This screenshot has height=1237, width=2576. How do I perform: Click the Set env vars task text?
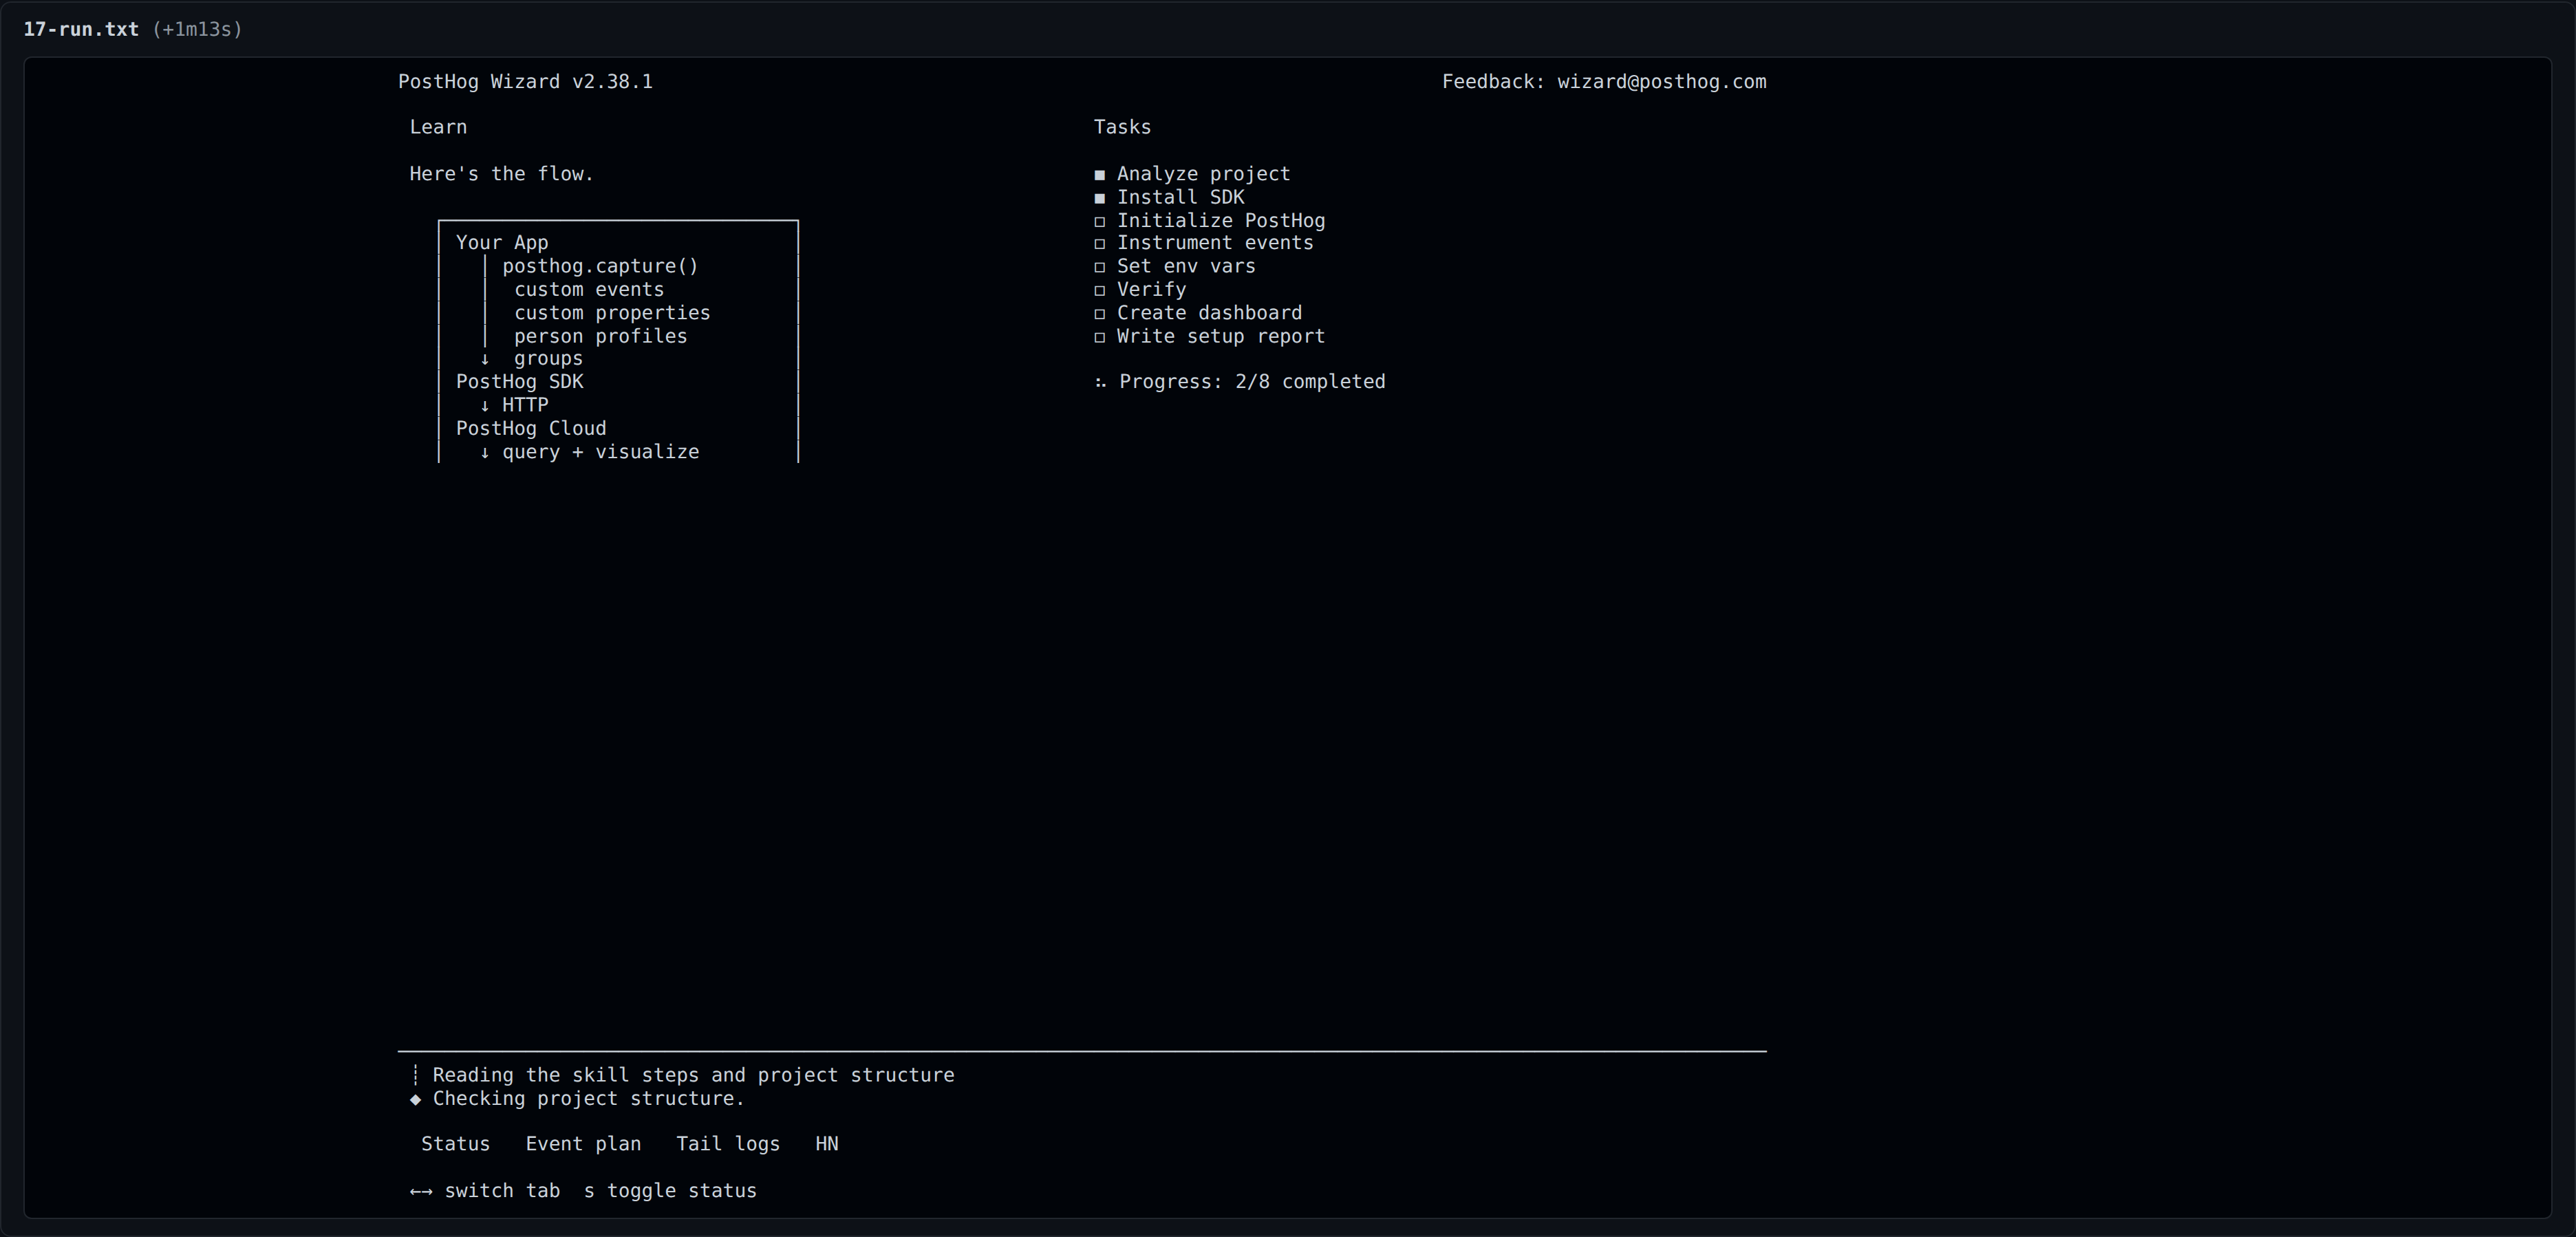[x=1186, y=266]
